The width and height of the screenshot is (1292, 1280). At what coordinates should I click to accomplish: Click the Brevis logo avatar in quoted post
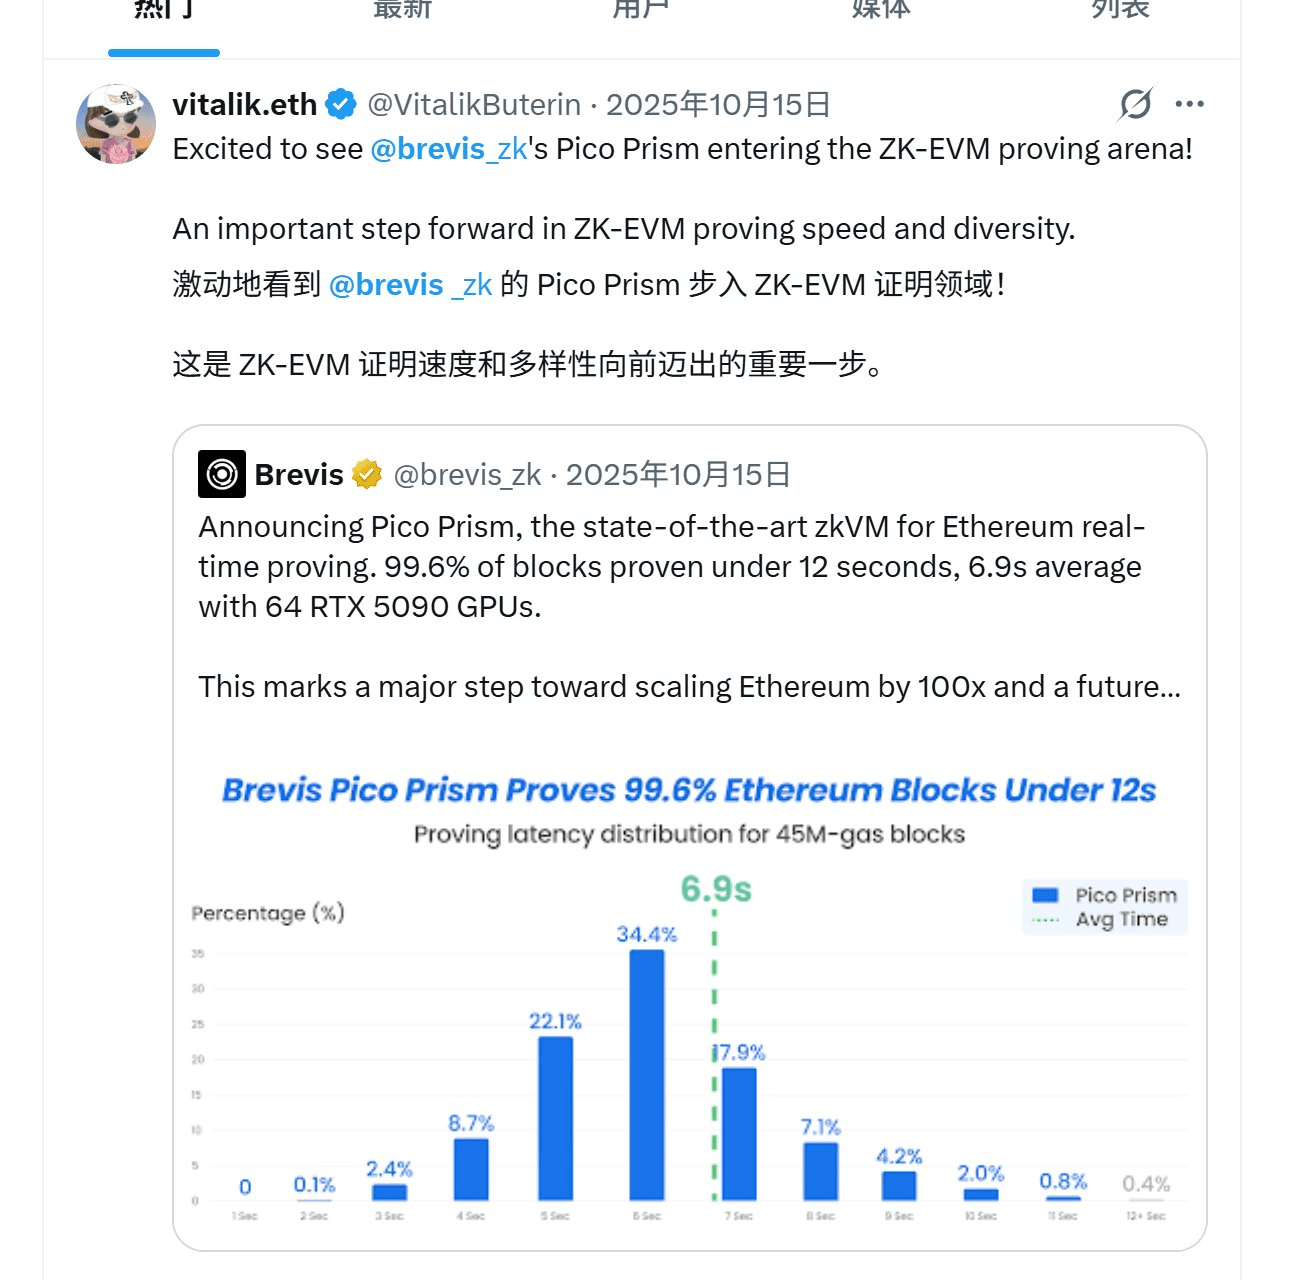tap(222, 474)
